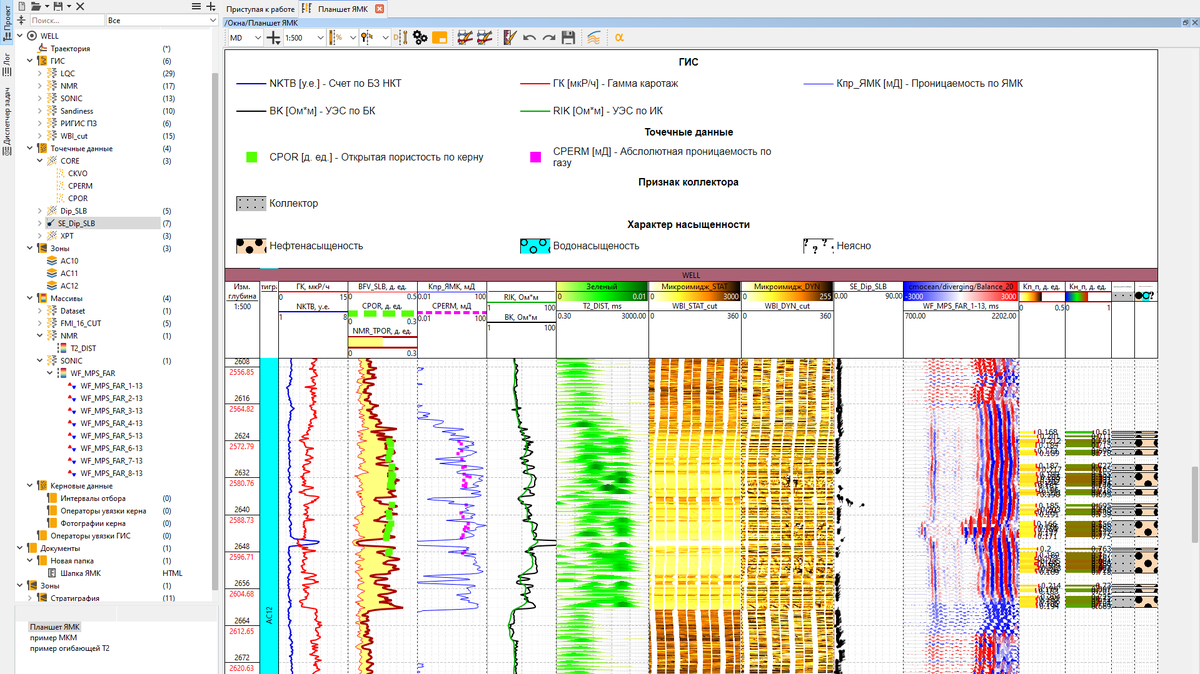This screenshot has height=674, width=1200.
Task: Click the orange panel layout icon
Action: (439, 38)
